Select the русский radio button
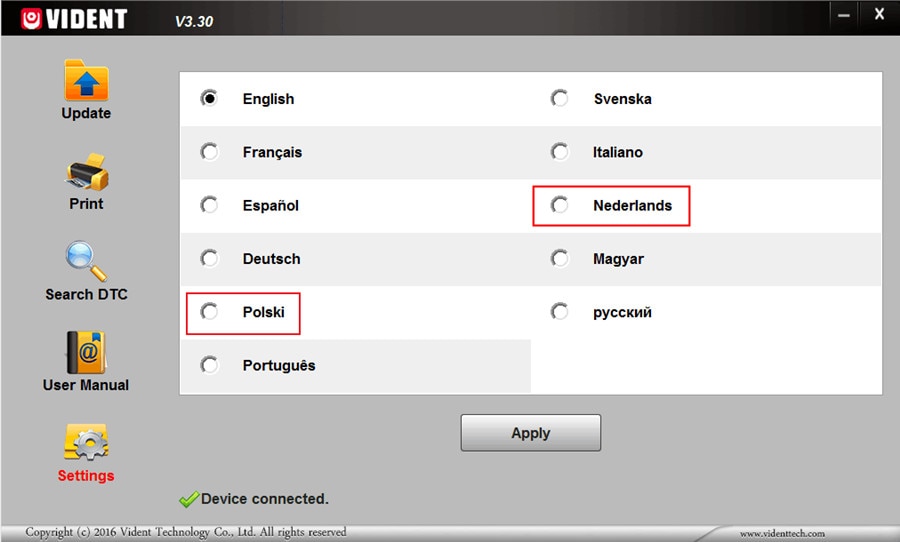 click(x=560, y=312)
